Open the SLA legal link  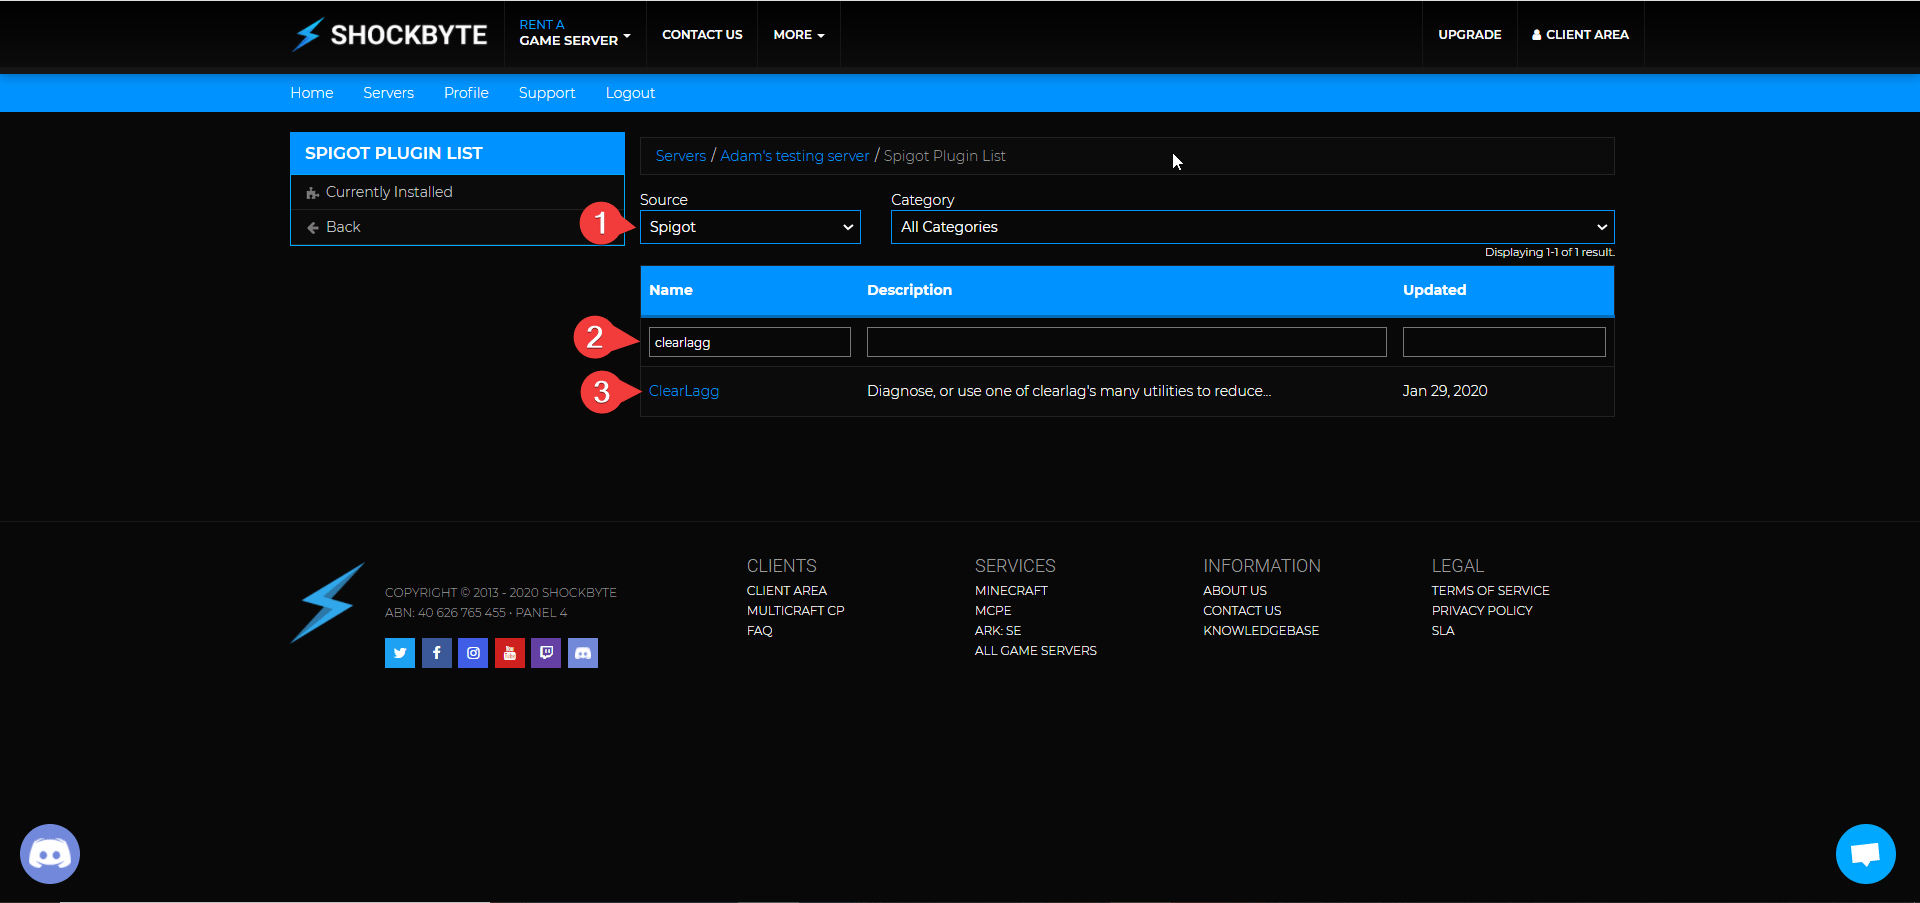point(1443,631)
